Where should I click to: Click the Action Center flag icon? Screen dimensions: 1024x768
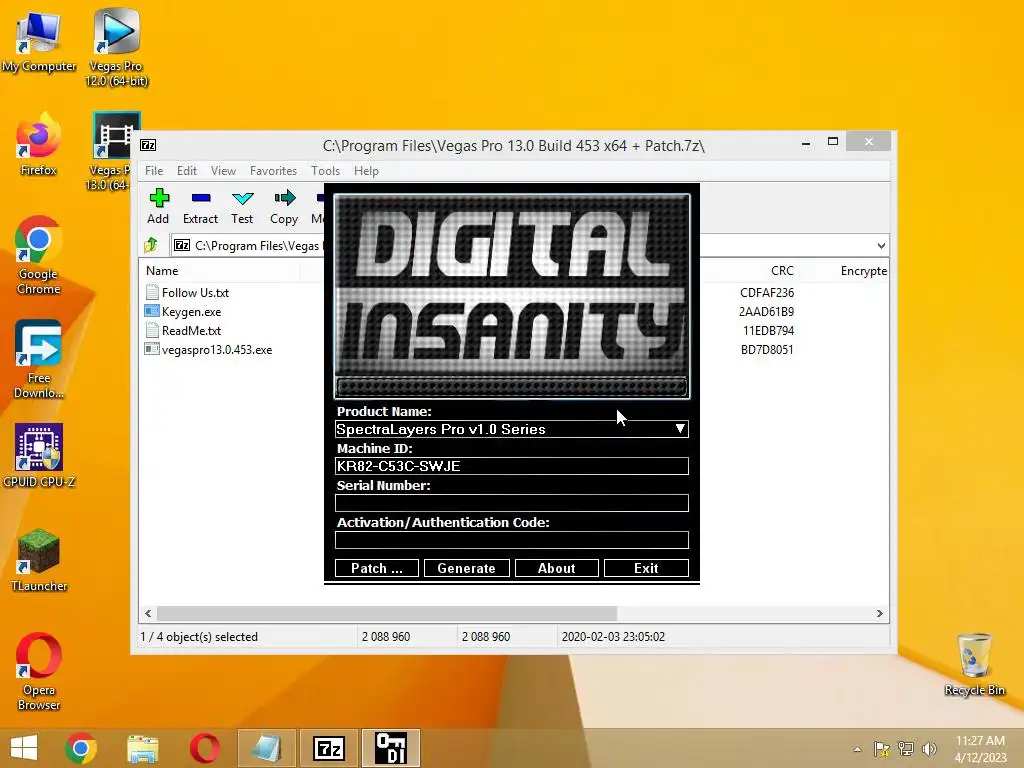(x=882, y=748)
